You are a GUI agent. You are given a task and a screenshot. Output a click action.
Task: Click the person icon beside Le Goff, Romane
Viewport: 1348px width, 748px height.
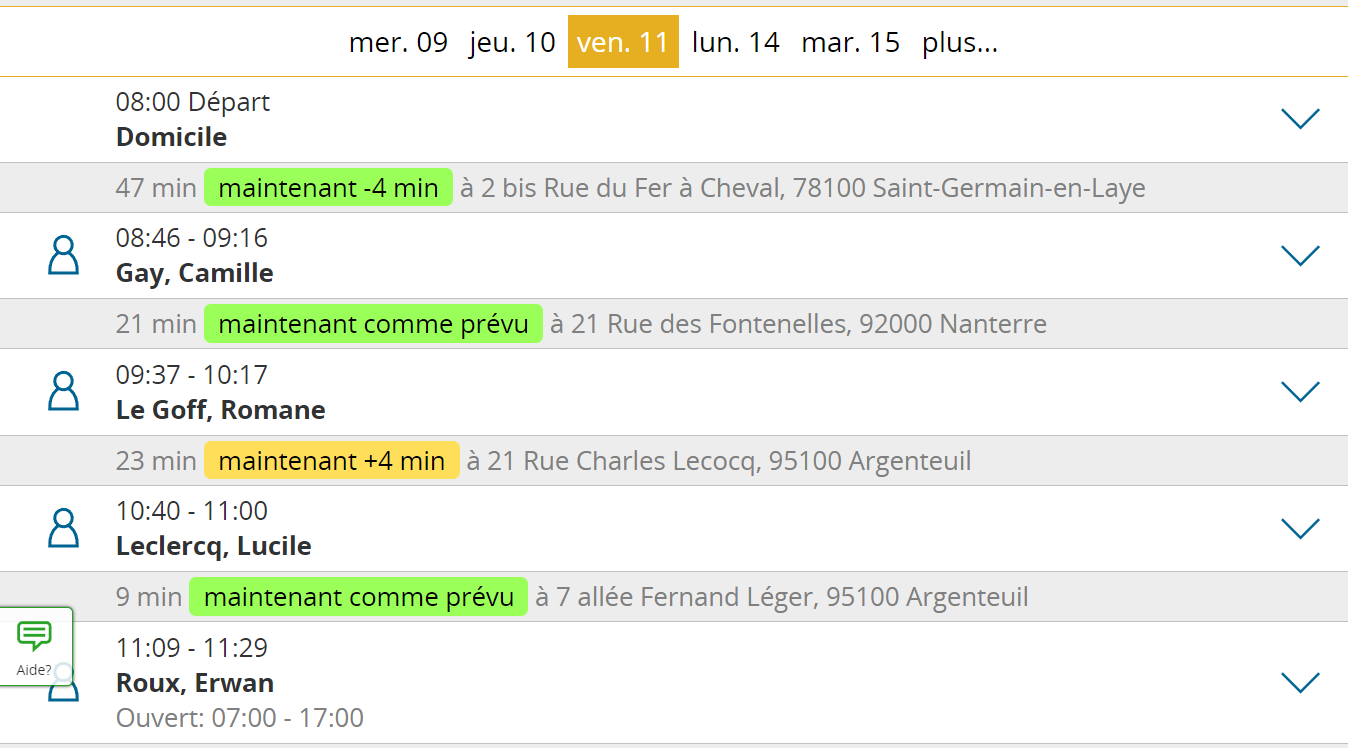[63, 391]
